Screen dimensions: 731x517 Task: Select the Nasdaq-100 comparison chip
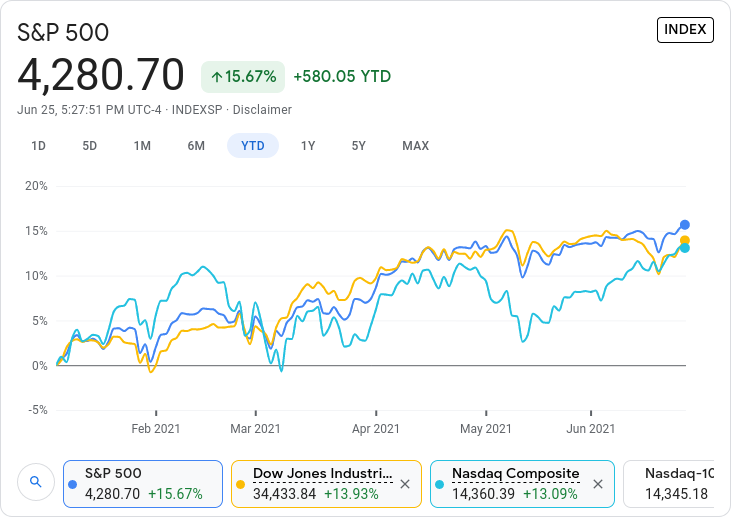coord(669,484)
